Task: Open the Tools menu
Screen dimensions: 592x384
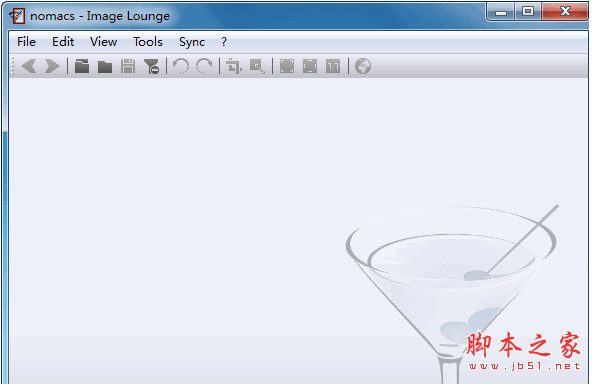Action: point(148,42)
